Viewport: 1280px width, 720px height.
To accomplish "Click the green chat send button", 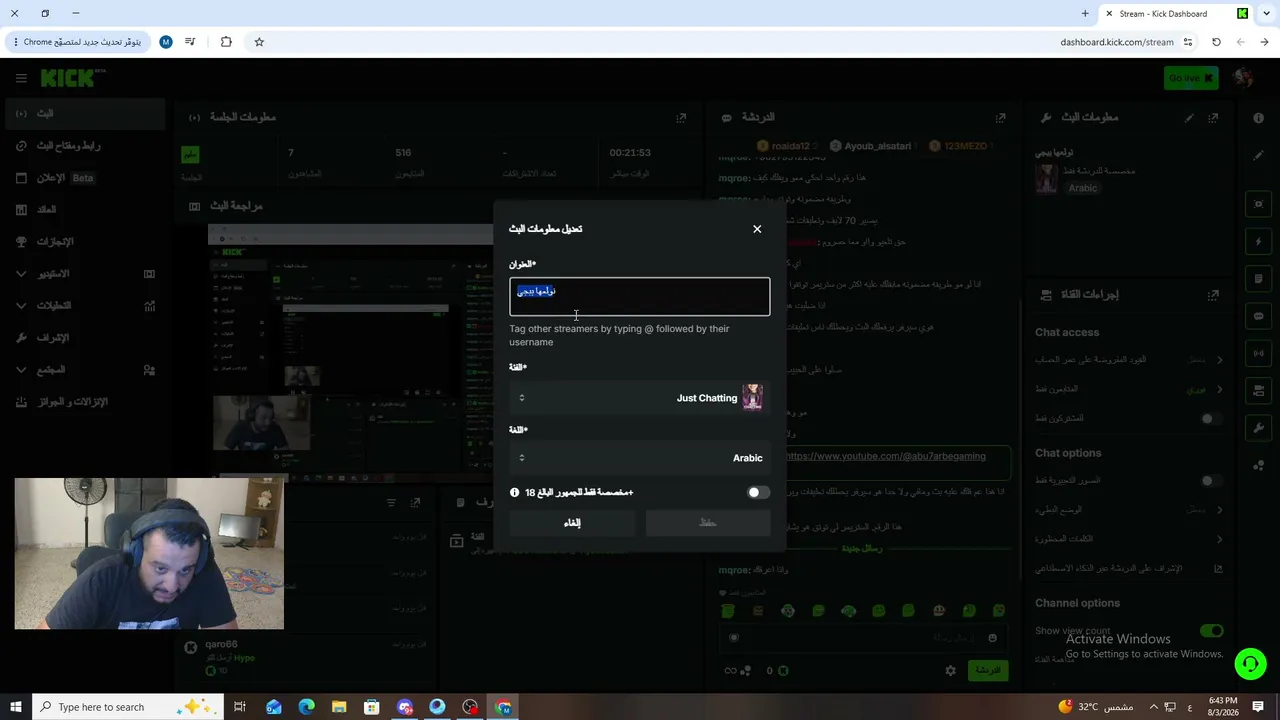I will click(x=988, y=670).
